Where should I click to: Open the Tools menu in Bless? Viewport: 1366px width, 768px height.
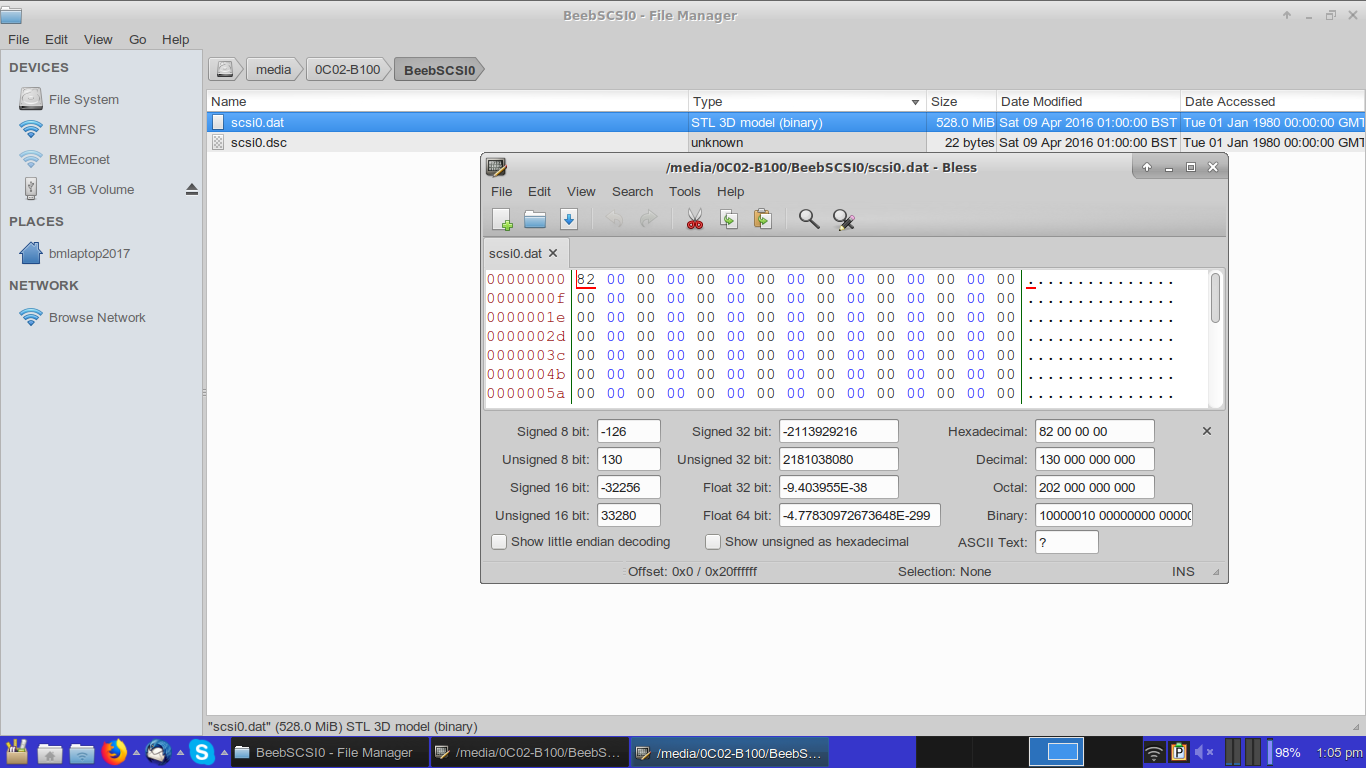(x=685, y=191)
